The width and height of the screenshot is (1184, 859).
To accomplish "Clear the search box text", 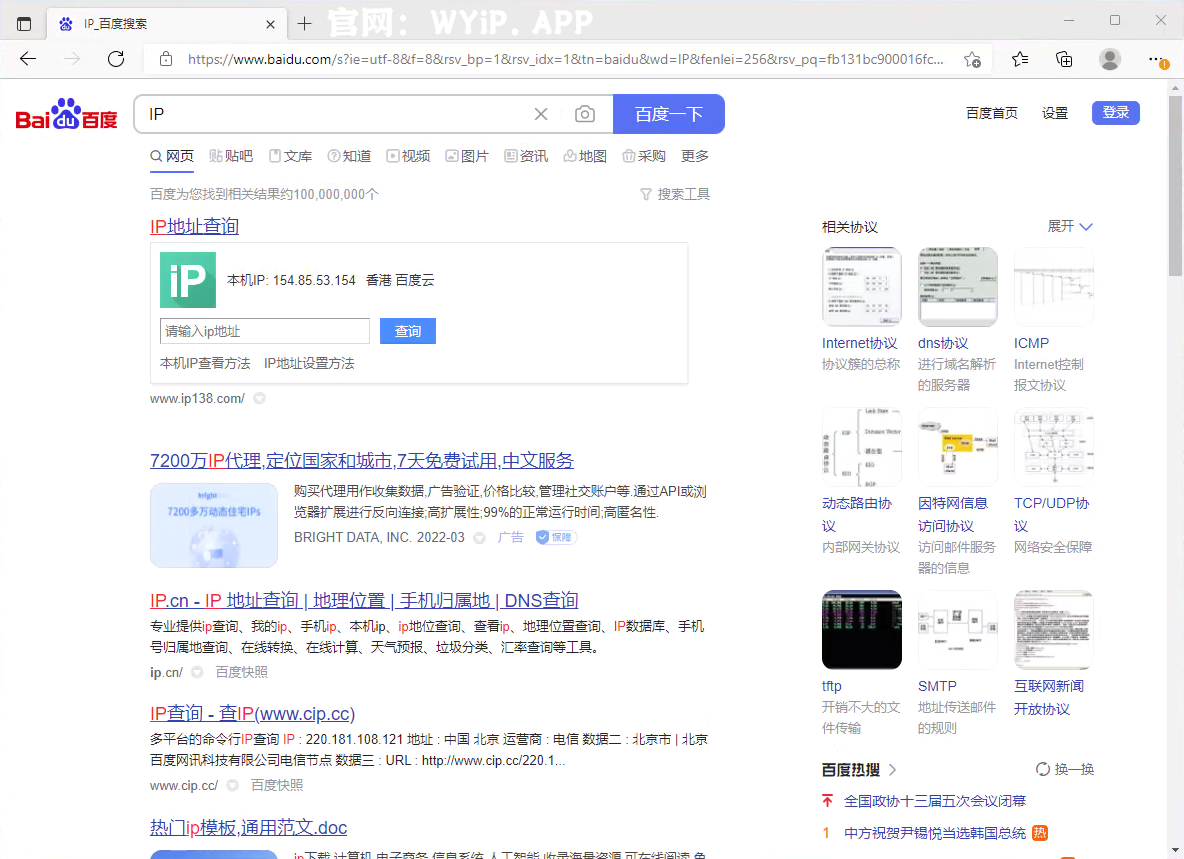I will (541, 114).
